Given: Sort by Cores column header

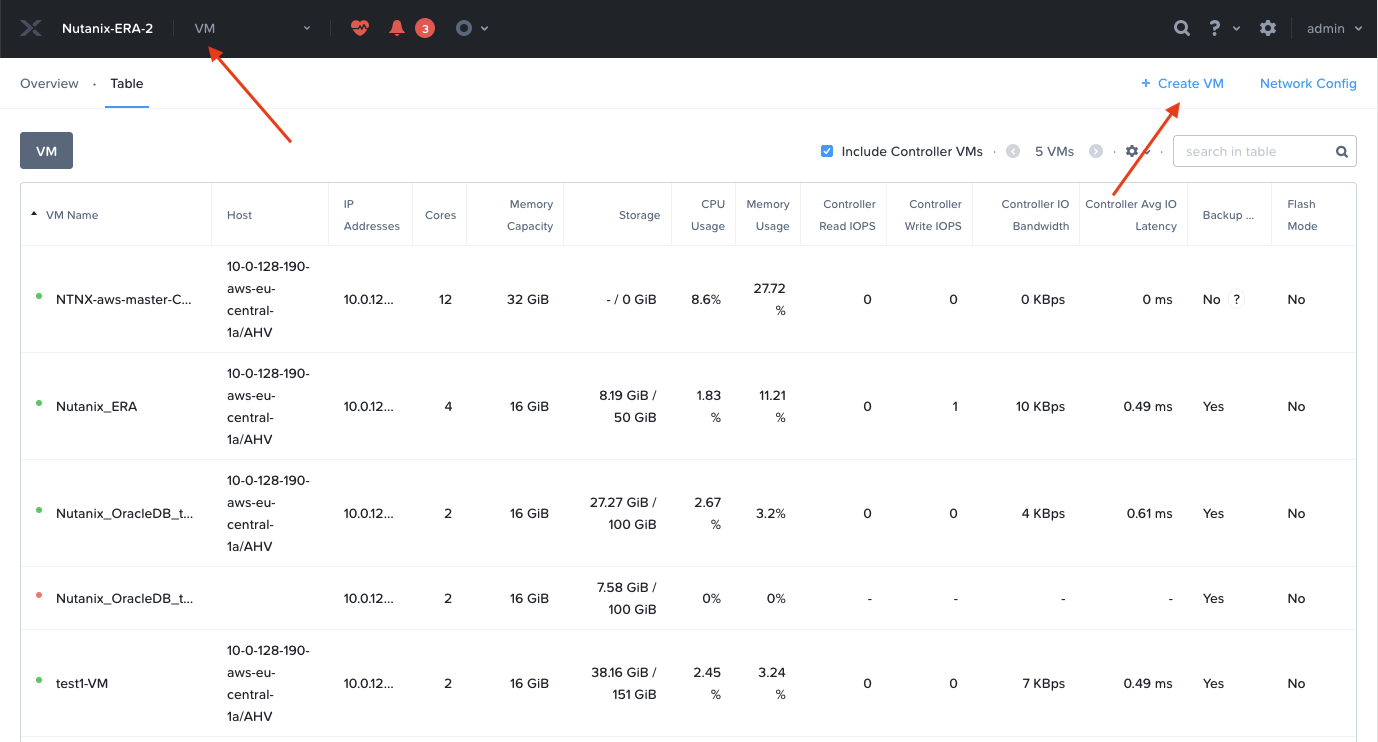Looking at the screenshot, I should [x=440, y=215].
